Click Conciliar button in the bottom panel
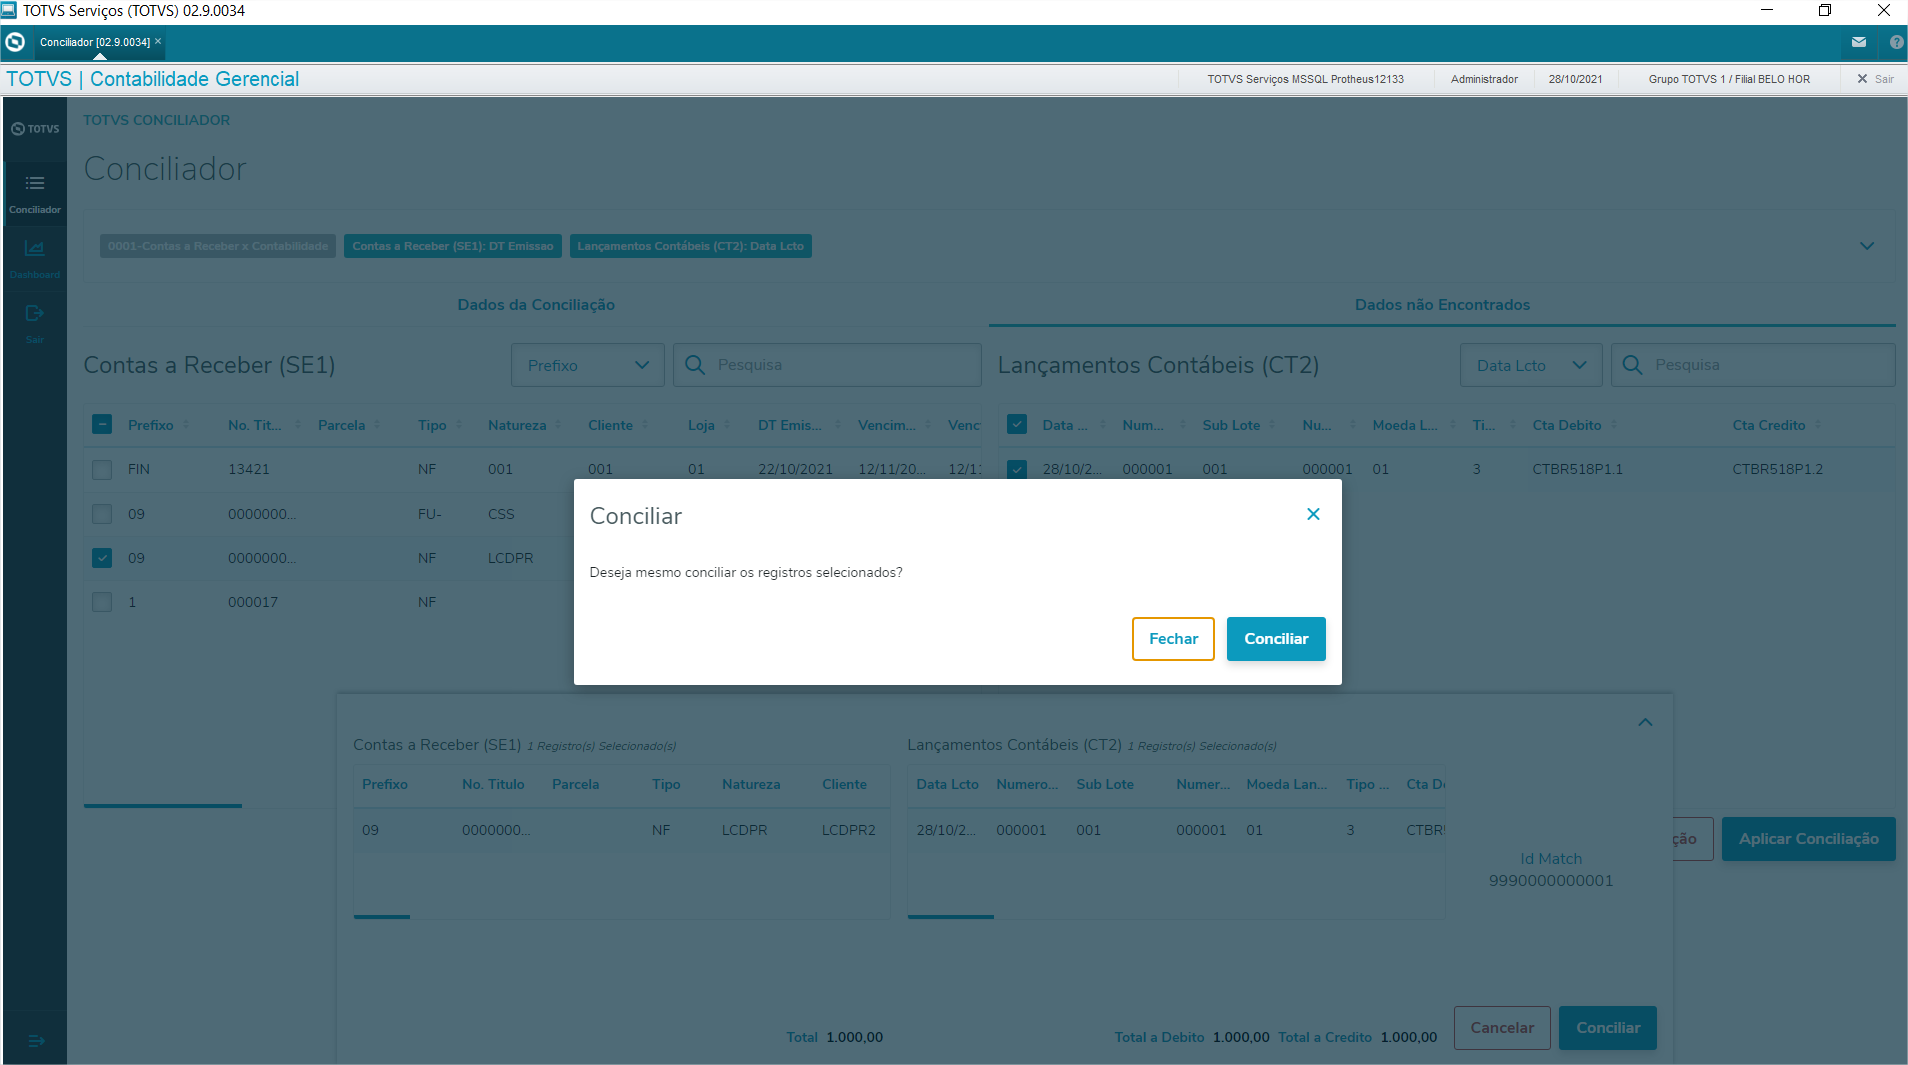1908x1065 pixels. pos(1608,1028)
